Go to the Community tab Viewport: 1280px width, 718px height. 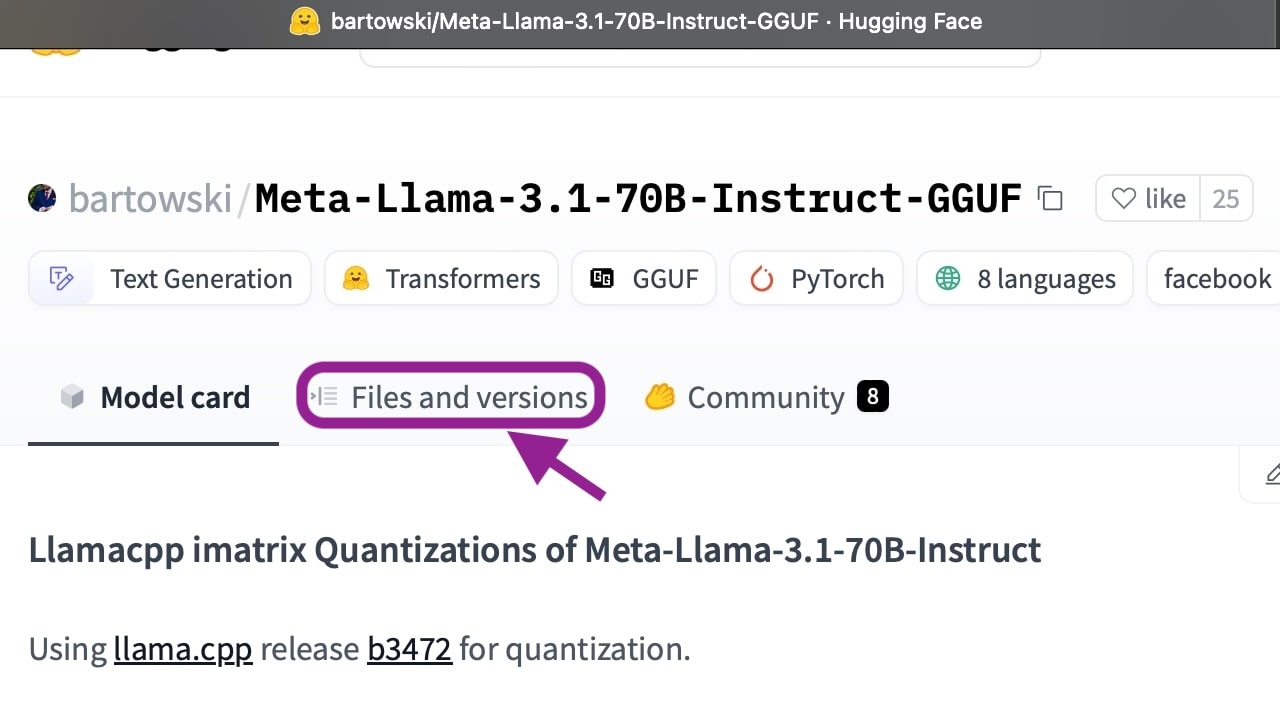(x=766, y=398)
